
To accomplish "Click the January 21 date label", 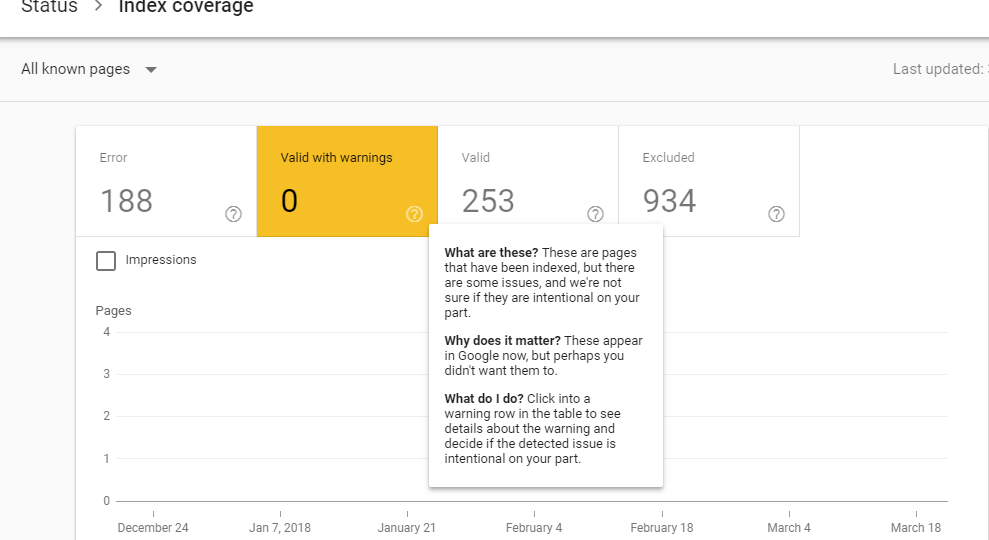I will click(407, 527).
